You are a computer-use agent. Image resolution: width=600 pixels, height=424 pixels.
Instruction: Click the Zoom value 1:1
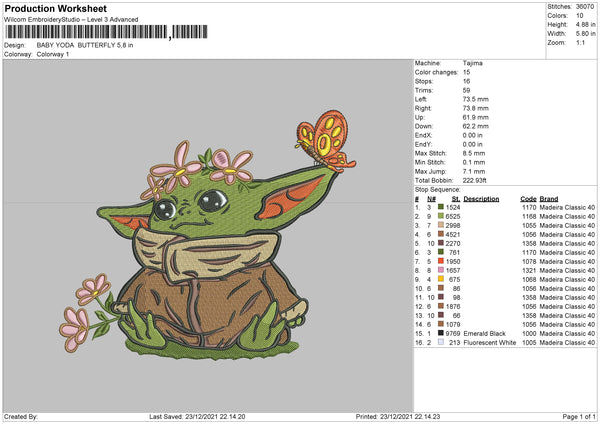(x=580, y=42)
